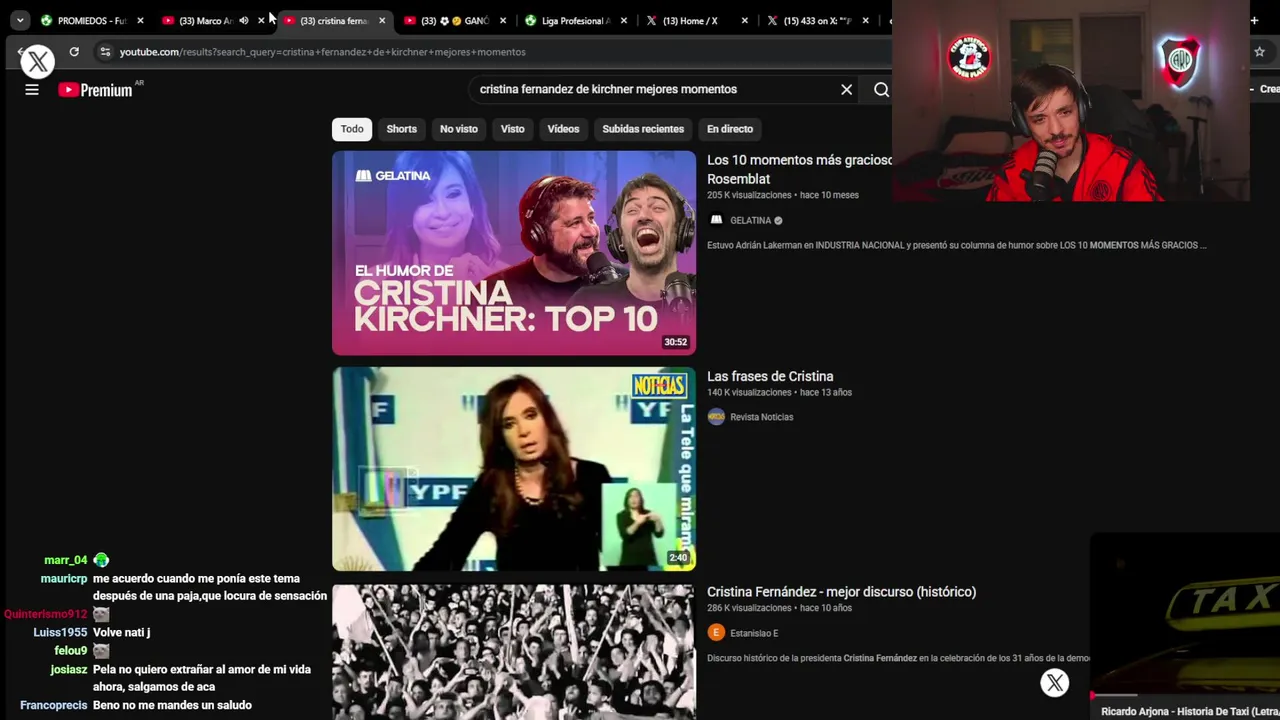Close the (33) GANÓ tab

(x=503, y=20)
